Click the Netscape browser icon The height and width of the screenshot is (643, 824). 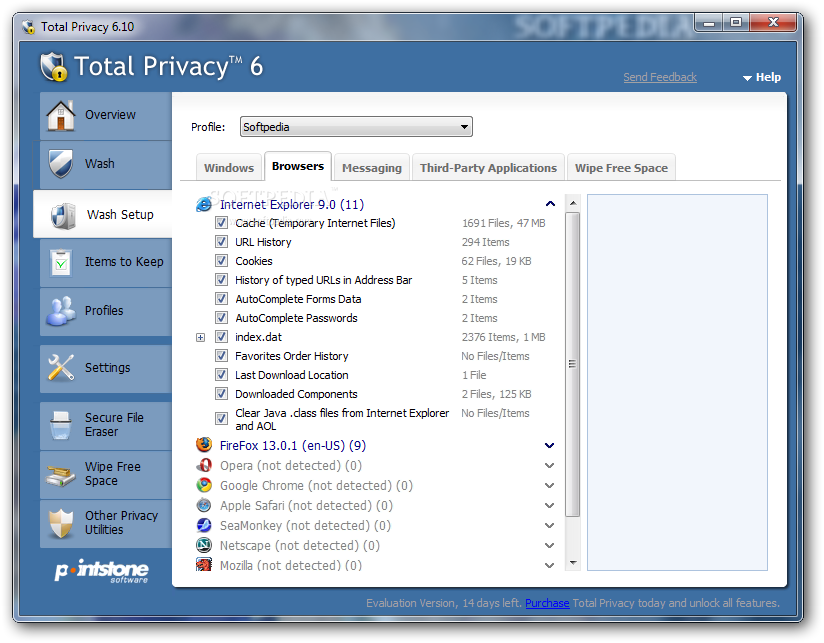click(204, 545)
